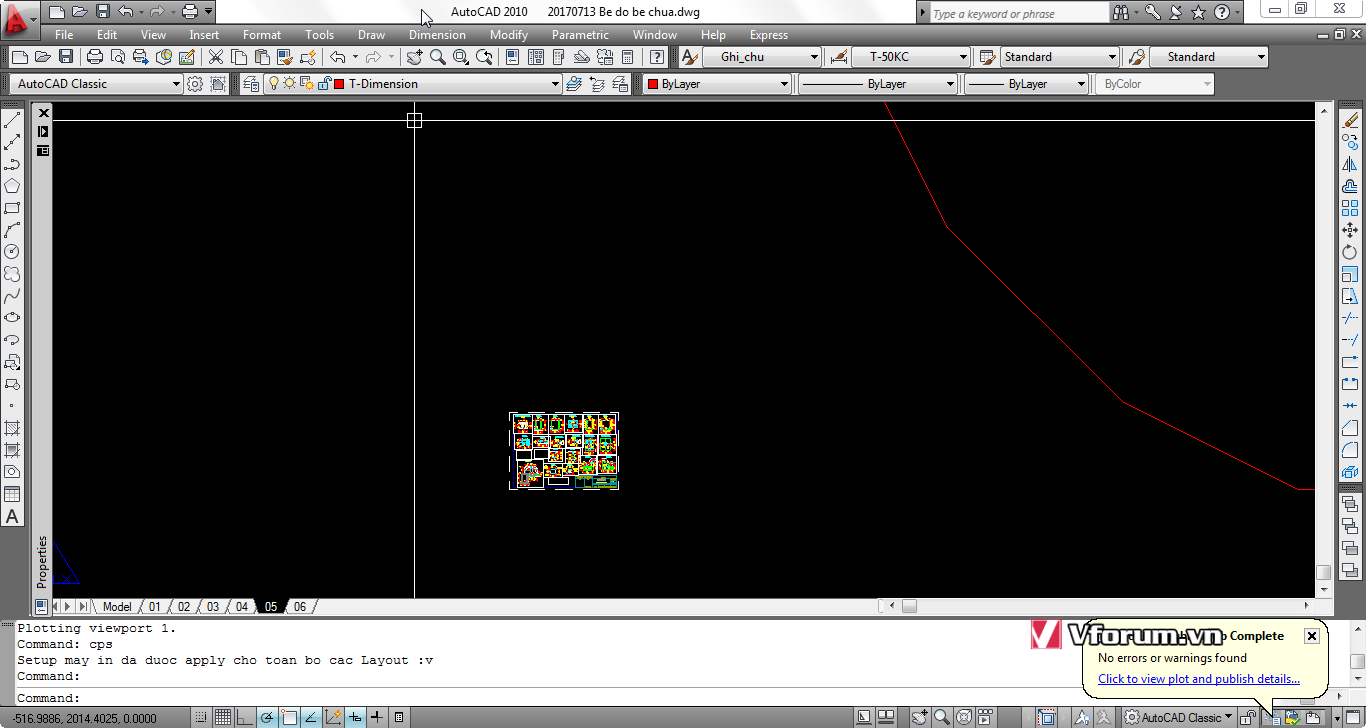Image resolution: width=1366 pixels, height=728 pixels.
Task: Click the search binoculars icon in title bar
Action: coord(1121,13)
